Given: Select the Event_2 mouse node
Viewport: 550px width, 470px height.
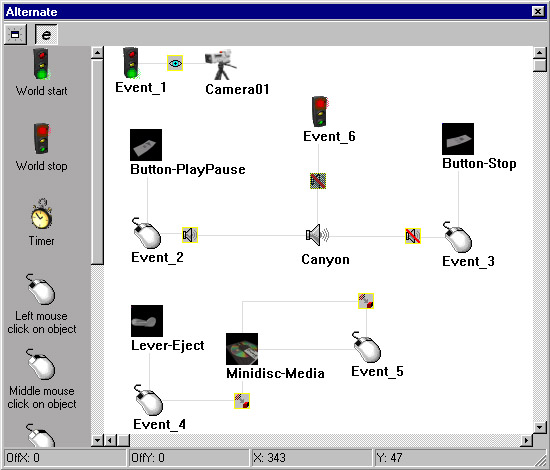Looking at the screenshot, I should (x=147, y=233).
